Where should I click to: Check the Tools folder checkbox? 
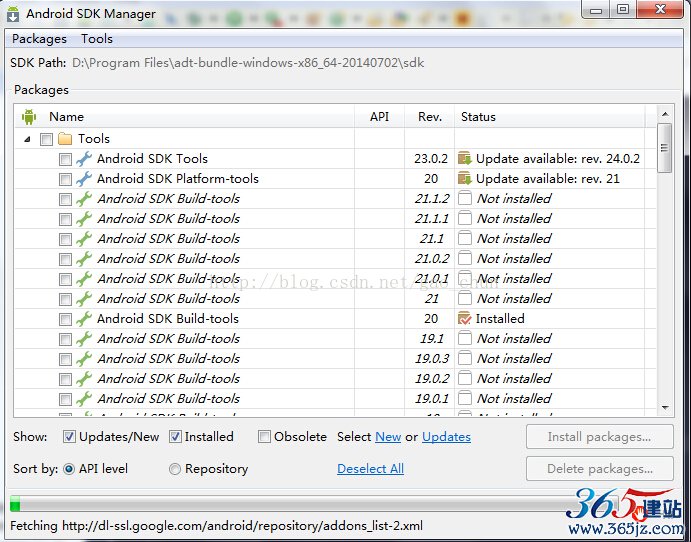(46, 140)
